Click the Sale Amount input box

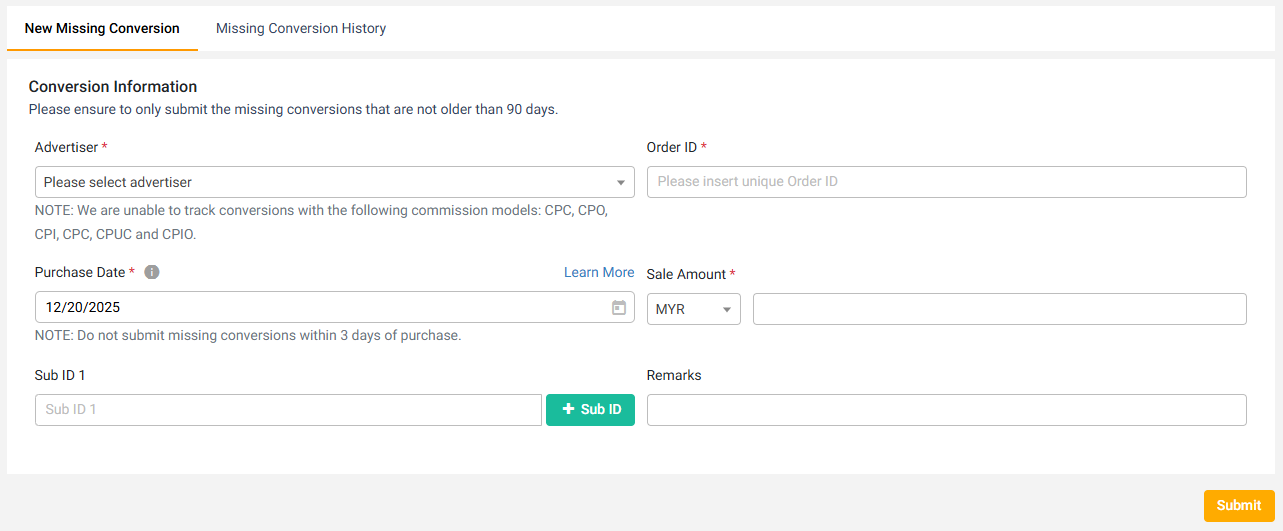tap(999, 310)
